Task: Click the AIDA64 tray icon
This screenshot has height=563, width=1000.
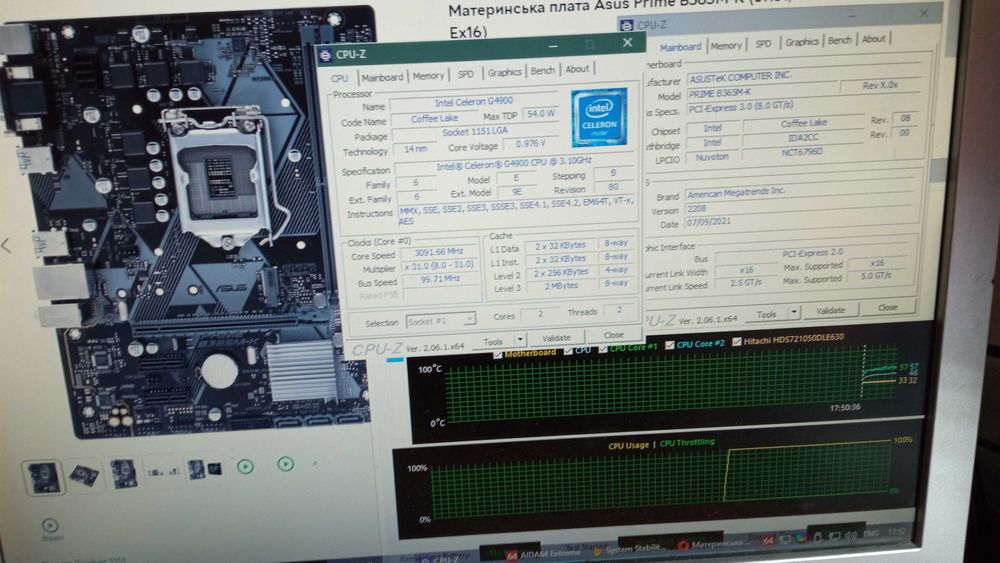Action: tap(768, 541)
